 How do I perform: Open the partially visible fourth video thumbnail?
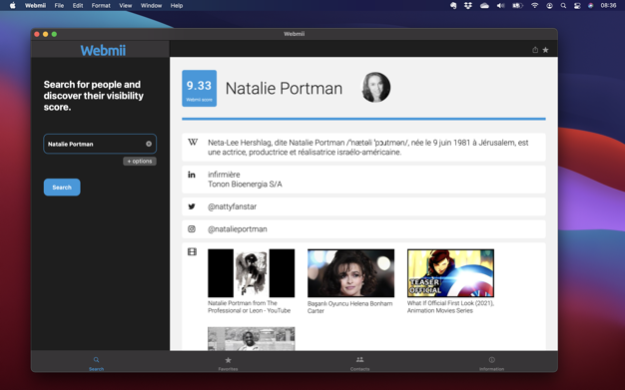click(251, 339)
